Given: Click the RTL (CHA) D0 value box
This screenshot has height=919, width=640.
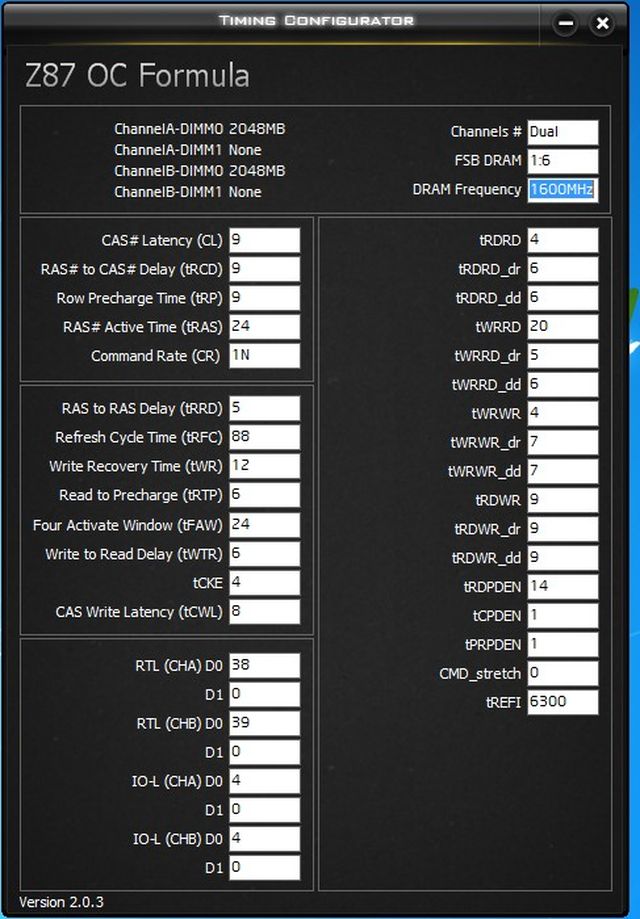Looking at the screenshot, I should click(264, 665).
